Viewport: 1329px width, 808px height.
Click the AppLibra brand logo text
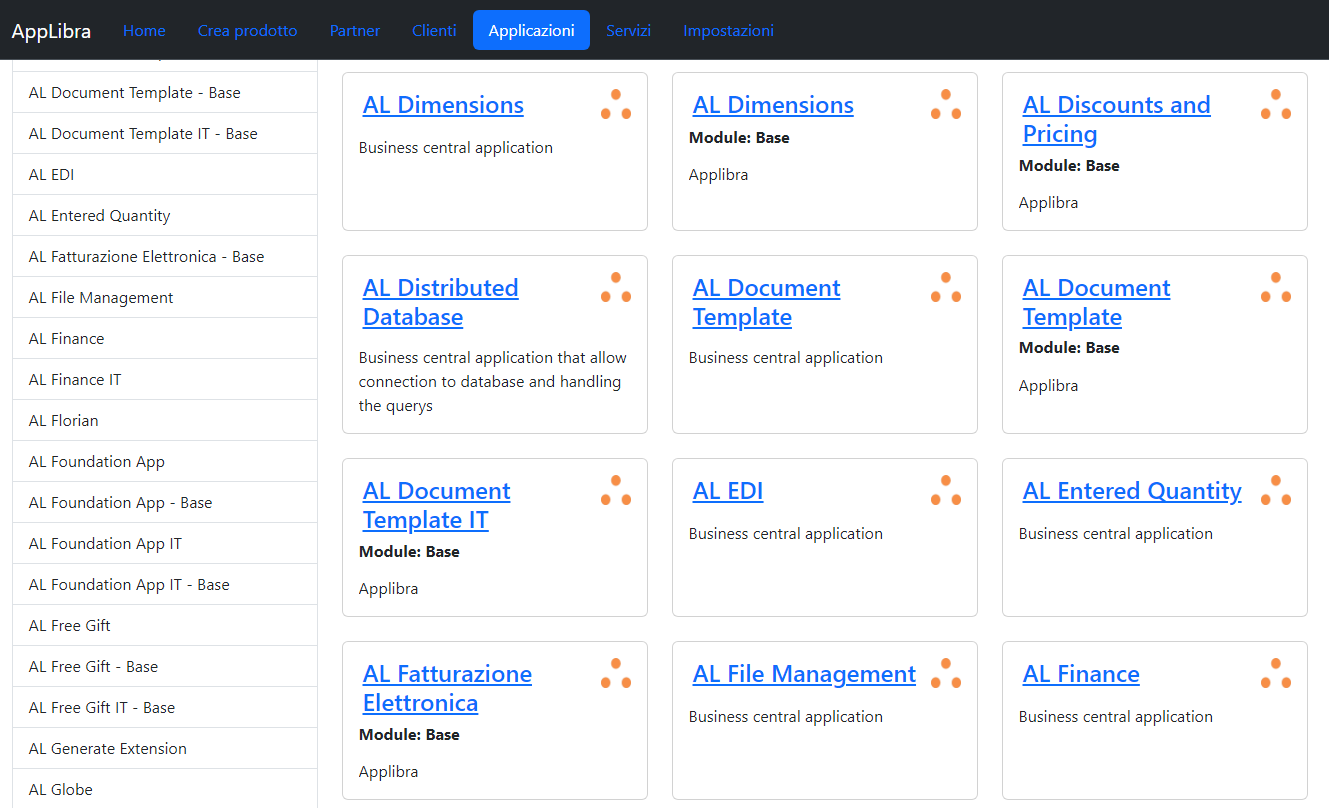click(51, 31)
